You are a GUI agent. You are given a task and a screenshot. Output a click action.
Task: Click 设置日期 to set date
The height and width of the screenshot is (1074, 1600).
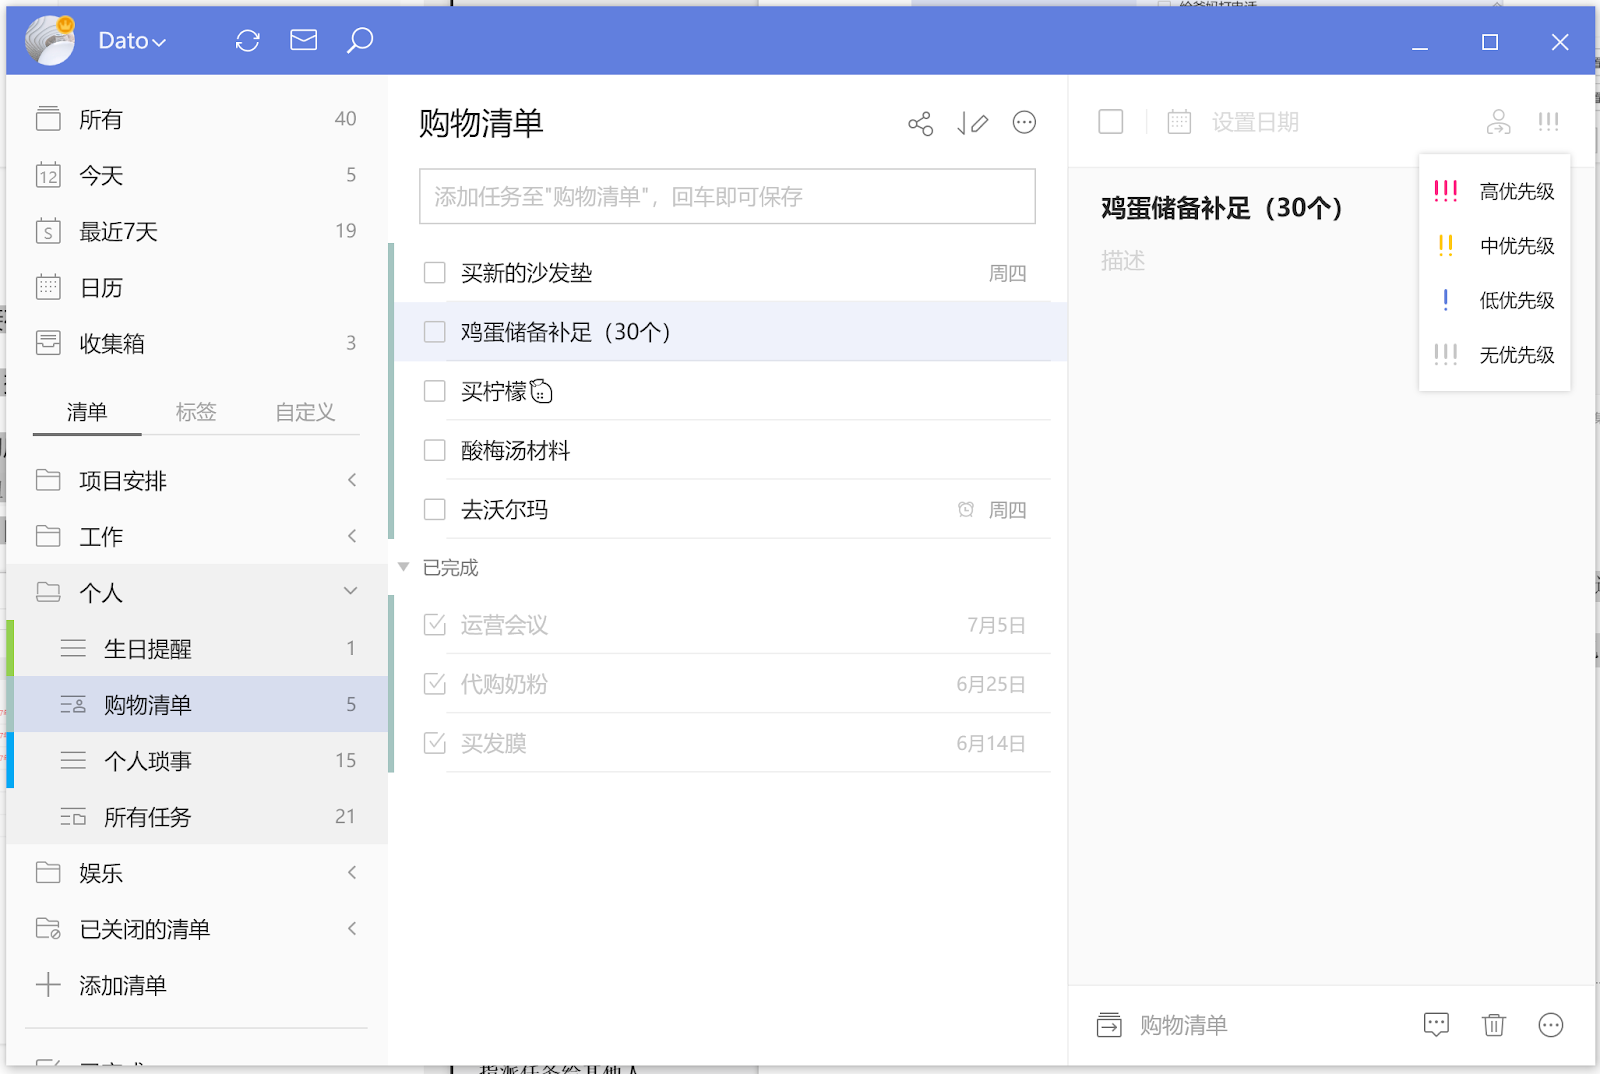[1254, 122]
